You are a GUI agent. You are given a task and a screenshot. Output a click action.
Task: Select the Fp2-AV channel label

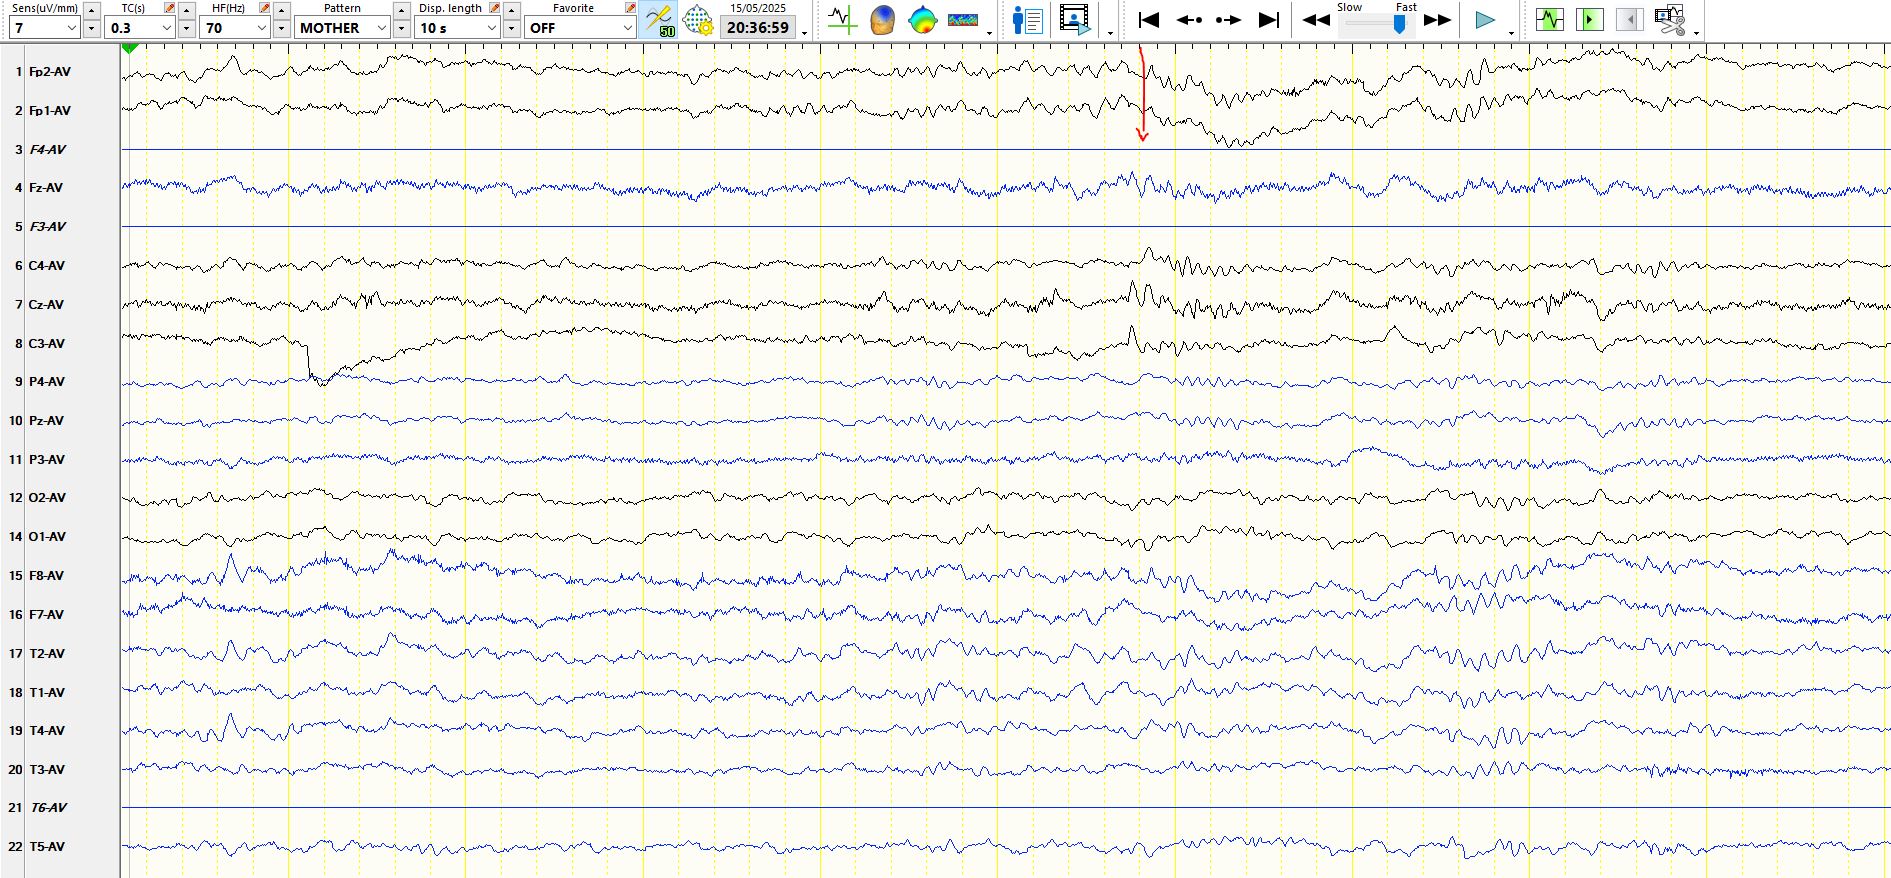(50, 72)
